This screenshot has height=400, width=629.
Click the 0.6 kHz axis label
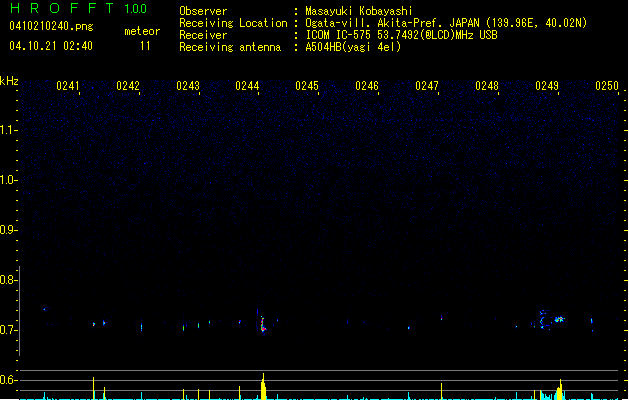tap(8, 380)
